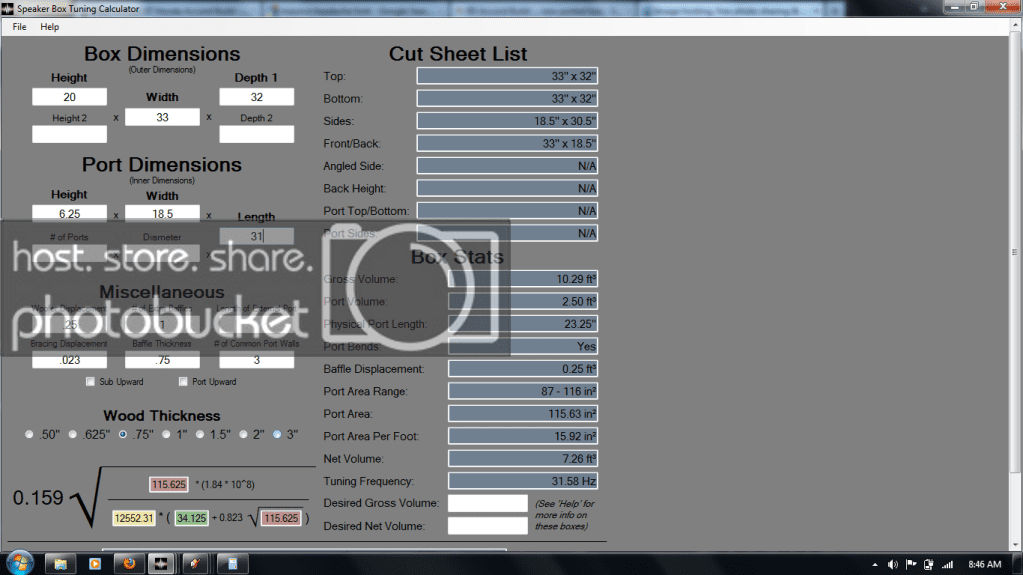1023x575 pixels.
Task: Show hidden system tray icons
Action: click(874, 565)
